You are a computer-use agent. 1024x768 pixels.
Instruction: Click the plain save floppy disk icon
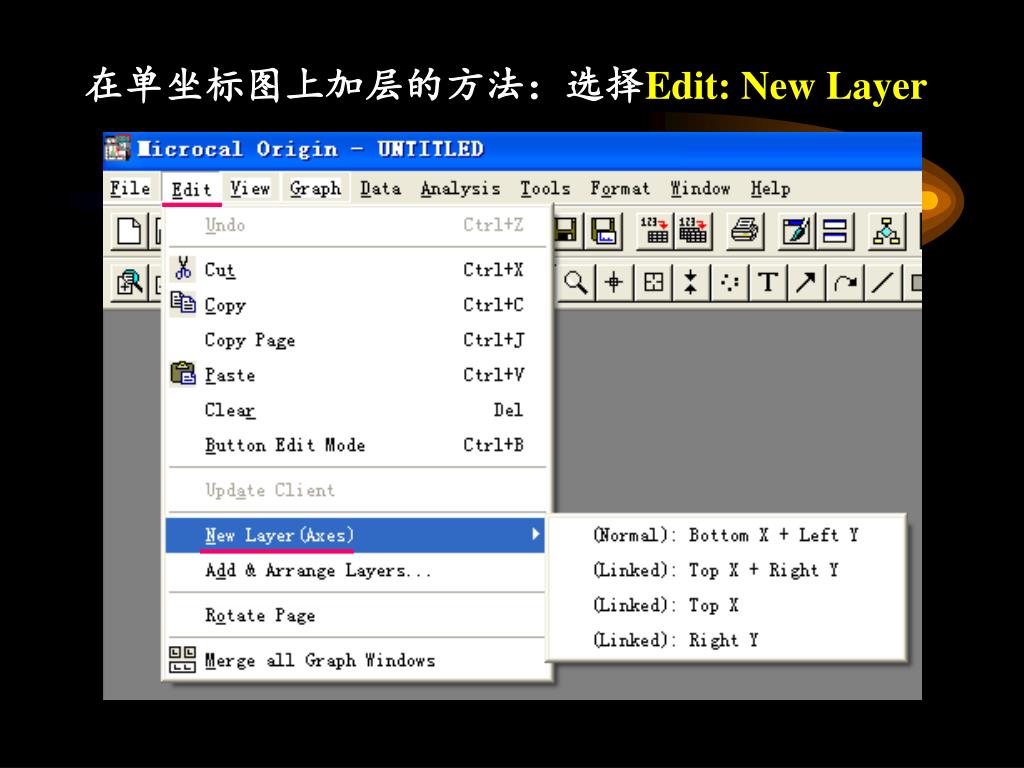[566, 231]
